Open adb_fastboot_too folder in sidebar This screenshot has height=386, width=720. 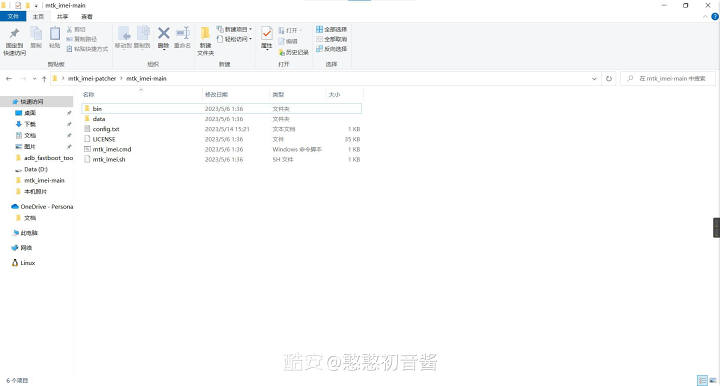coord(48,158)
